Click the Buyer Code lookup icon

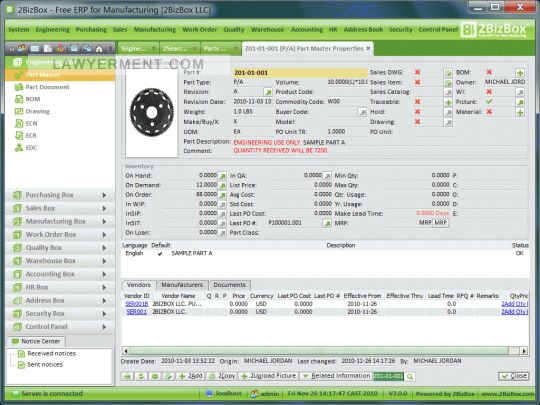click(x=362, y=112)
